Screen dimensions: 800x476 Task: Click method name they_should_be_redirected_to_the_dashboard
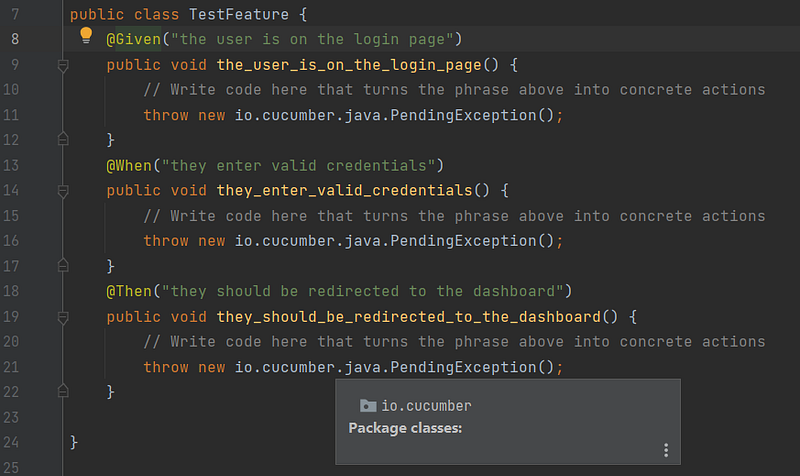coord(409,317)
